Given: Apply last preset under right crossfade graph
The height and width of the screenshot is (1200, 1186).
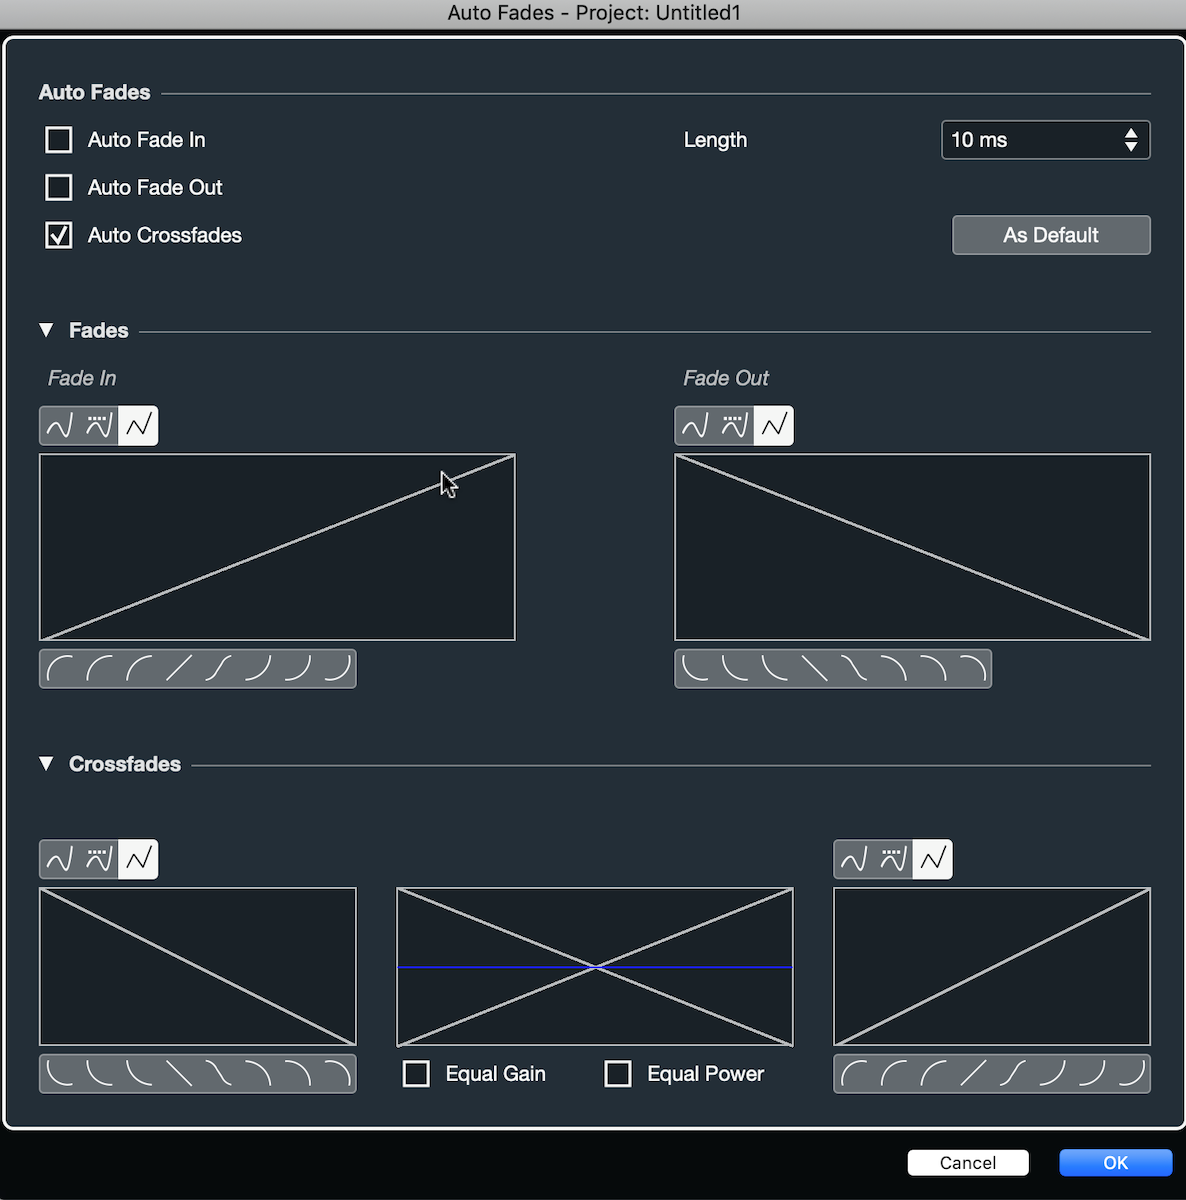Looking at the screenshot, I should [x=1130, y=1074].
